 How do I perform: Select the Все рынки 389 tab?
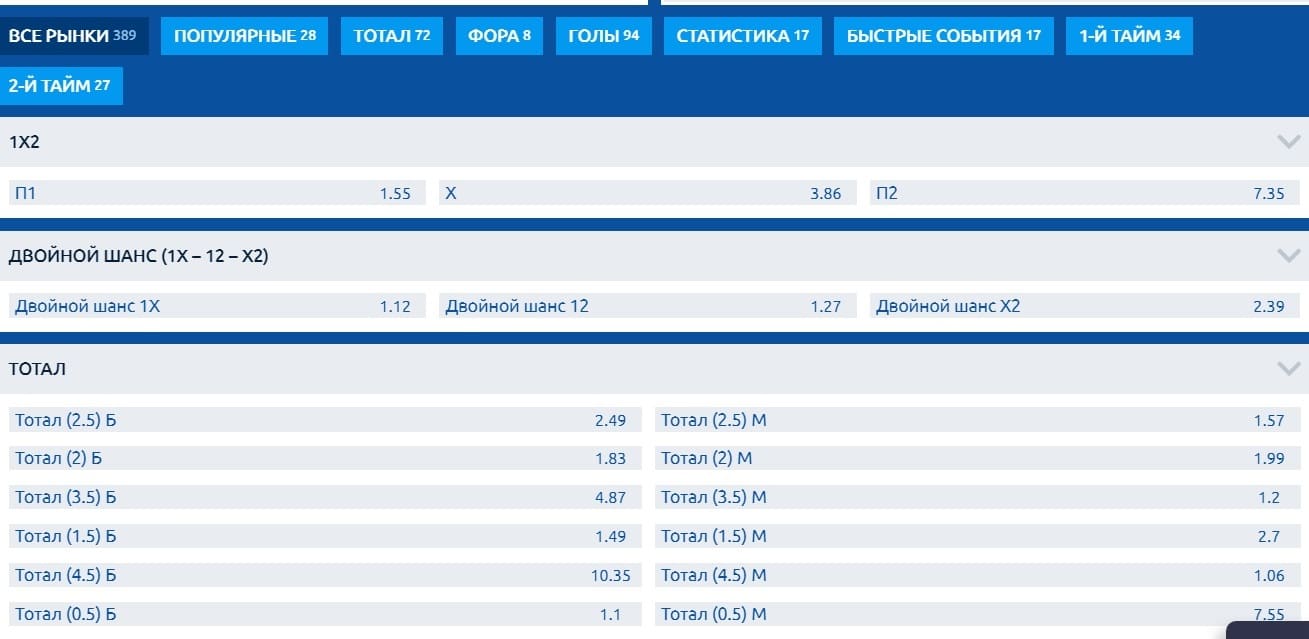(x=72, y=36)
